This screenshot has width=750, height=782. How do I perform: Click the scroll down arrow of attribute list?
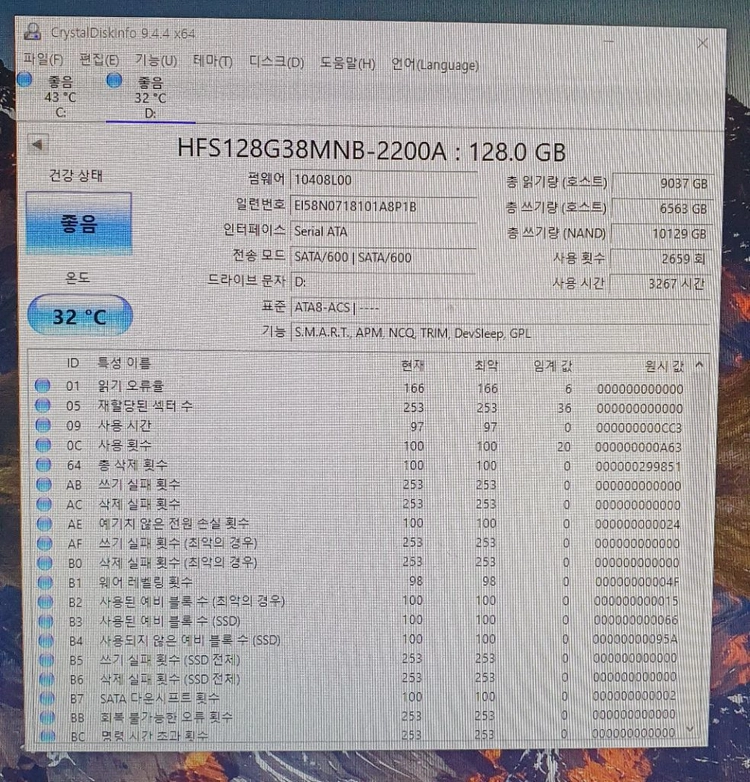tap(691, 729)
